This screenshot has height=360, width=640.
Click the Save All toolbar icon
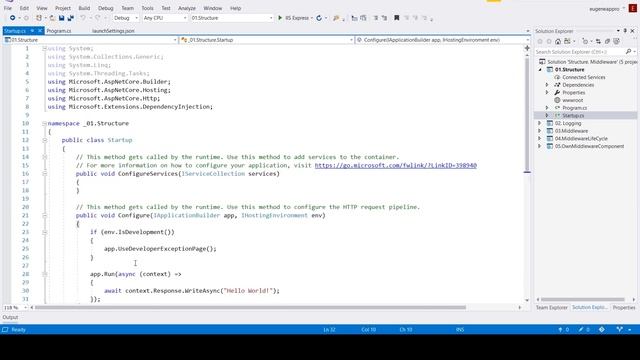(71, 18)
